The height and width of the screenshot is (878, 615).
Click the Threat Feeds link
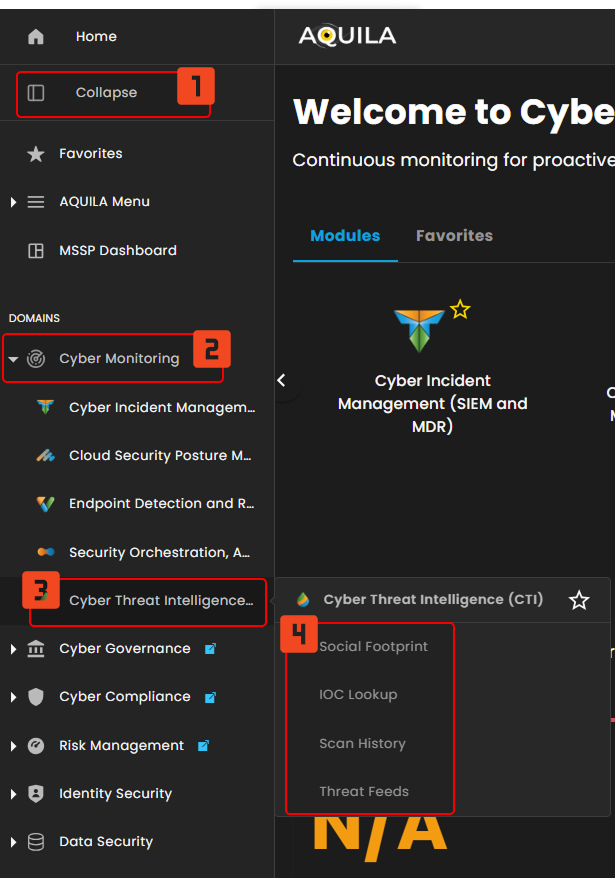pyautogui.click(x=364, y=792)
